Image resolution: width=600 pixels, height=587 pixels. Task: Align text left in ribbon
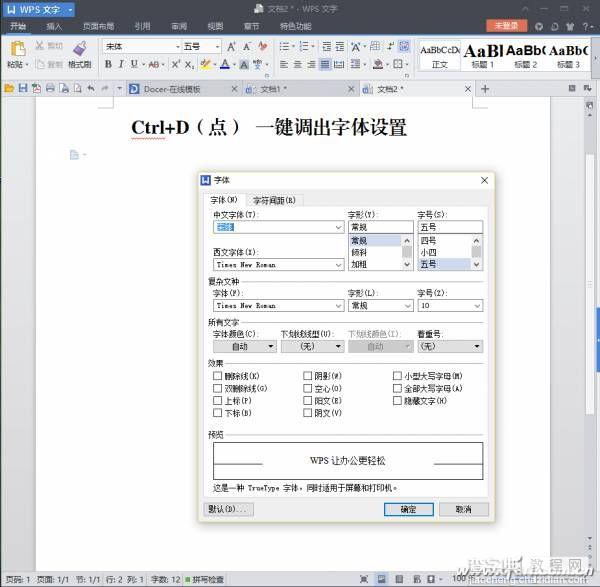[x=284, y=64]
